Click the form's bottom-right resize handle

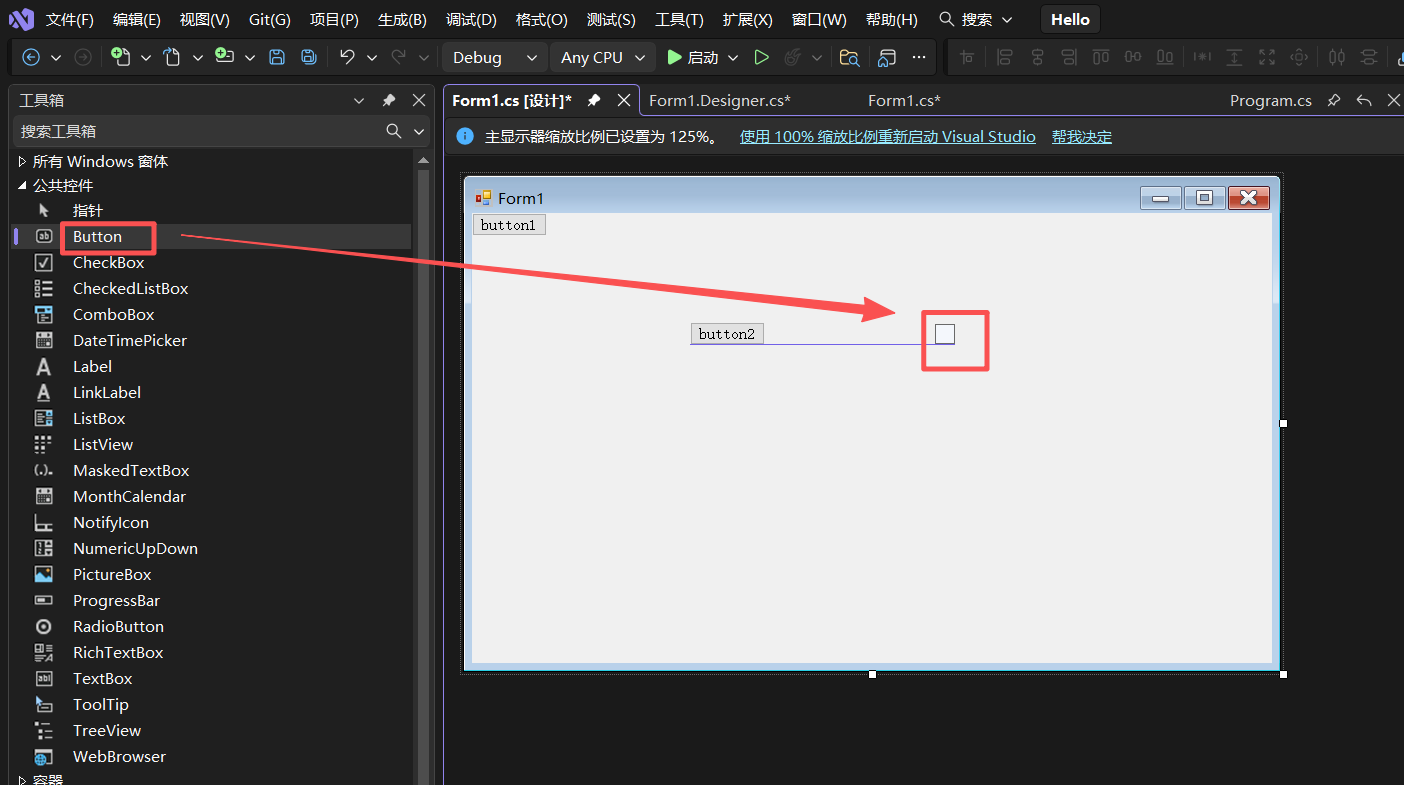[1283, 674]
